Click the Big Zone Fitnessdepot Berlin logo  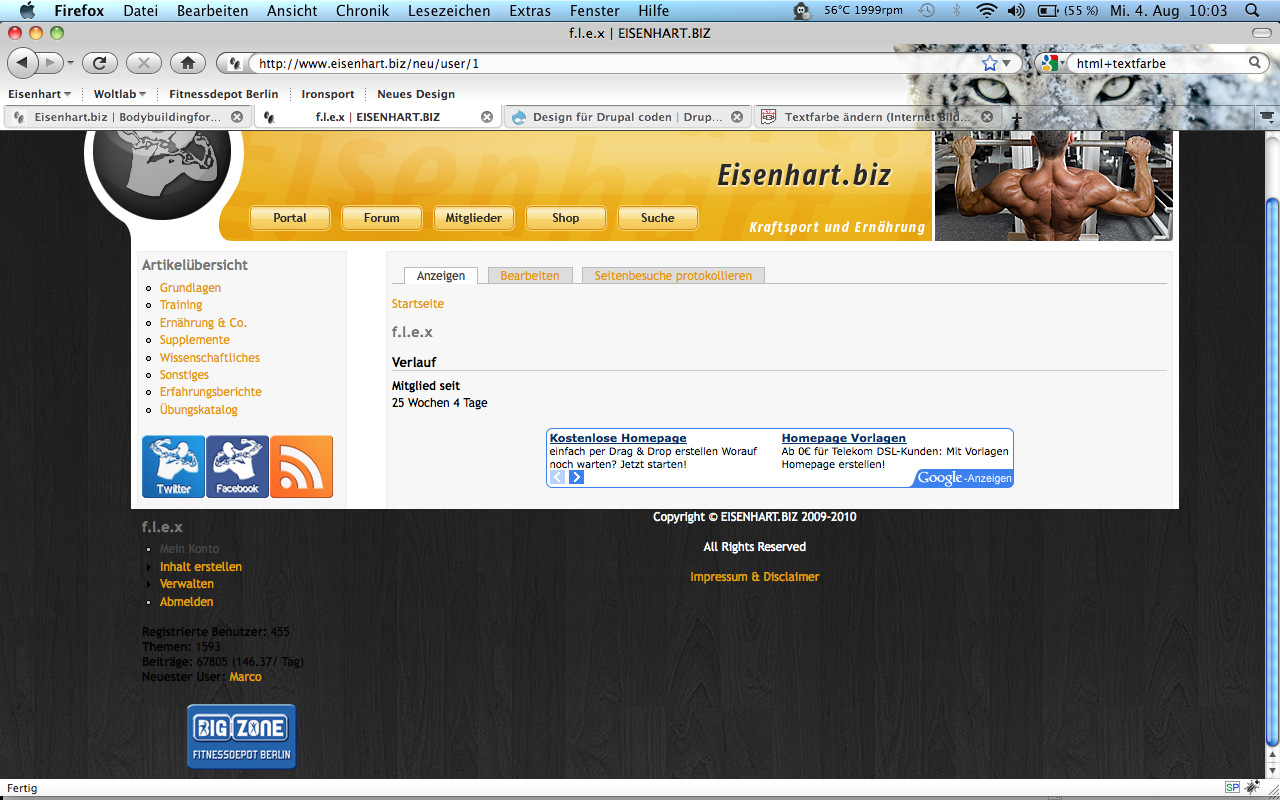pos(241,736)
